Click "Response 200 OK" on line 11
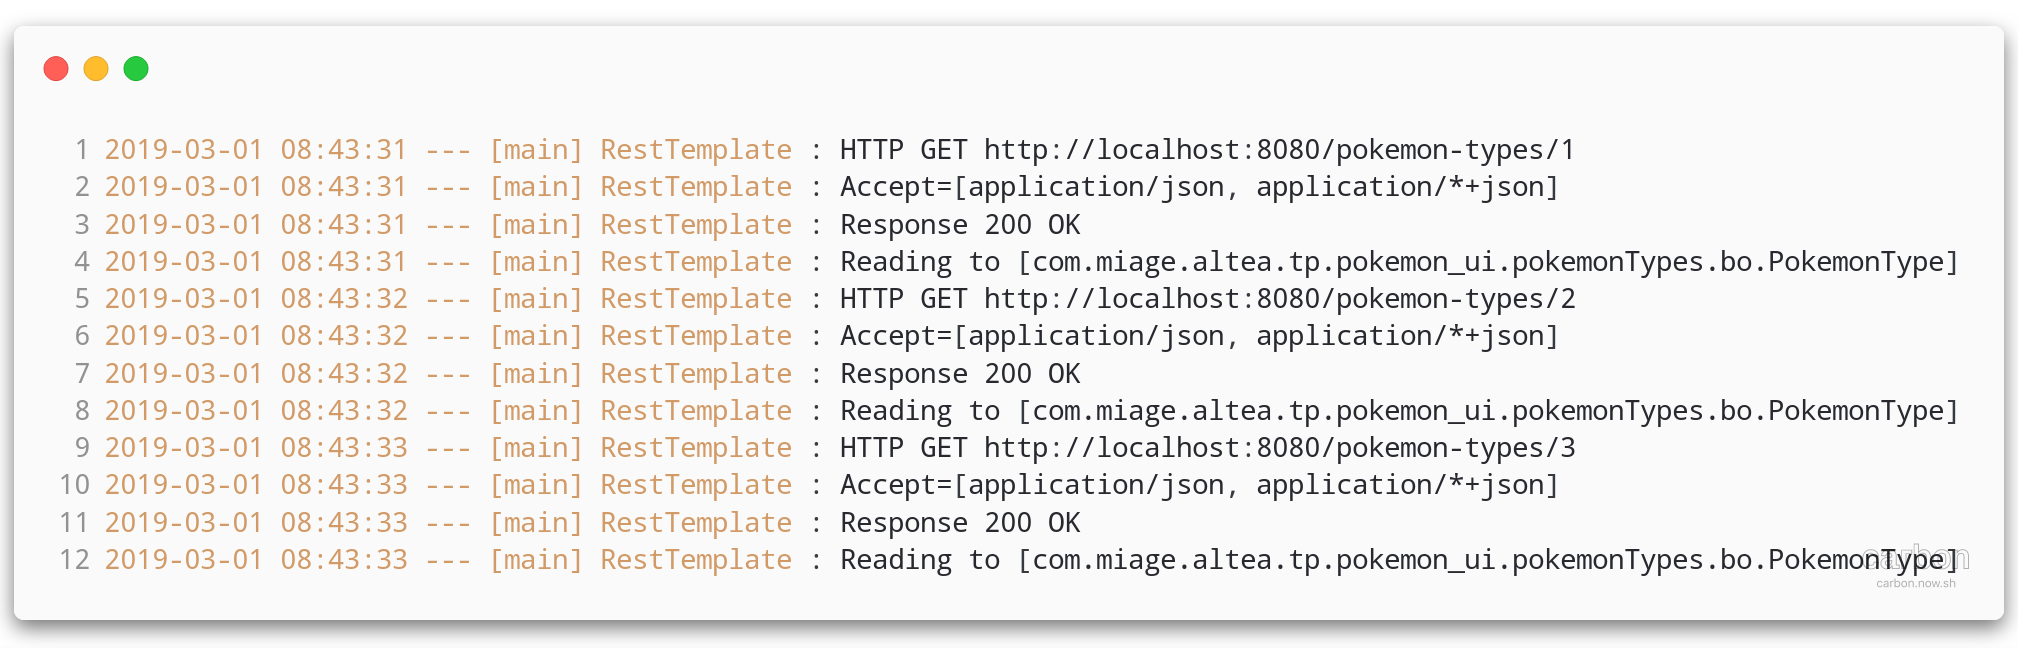Viewport: 2018px width, 648px height. click(x=960, y=523)
